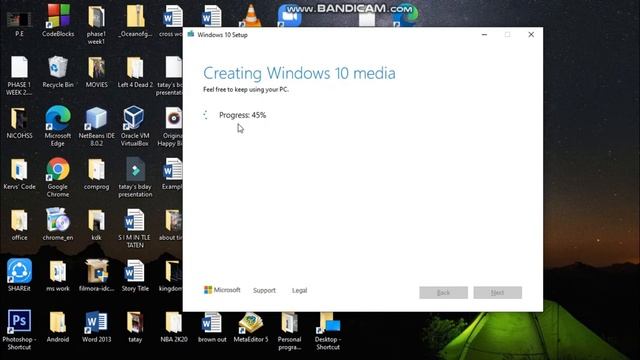Launch Word 2013 shortcut

(x=96, y=327)
